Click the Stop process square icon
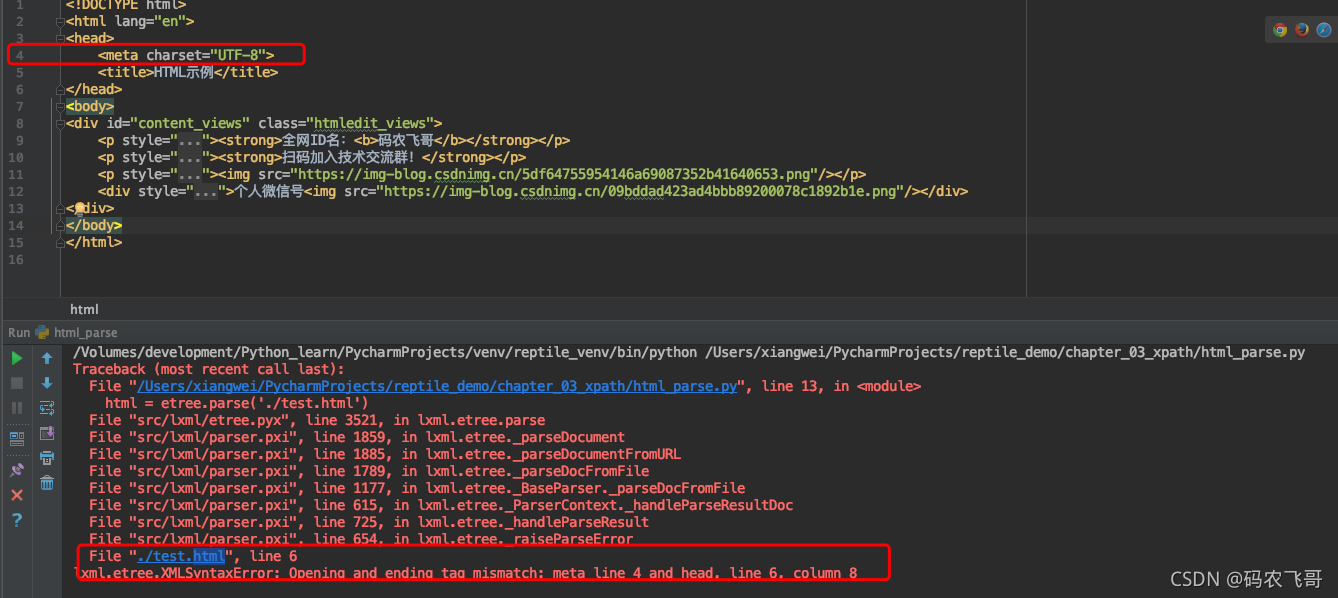This screenshot has width=1338, height=598. point(16,383)
